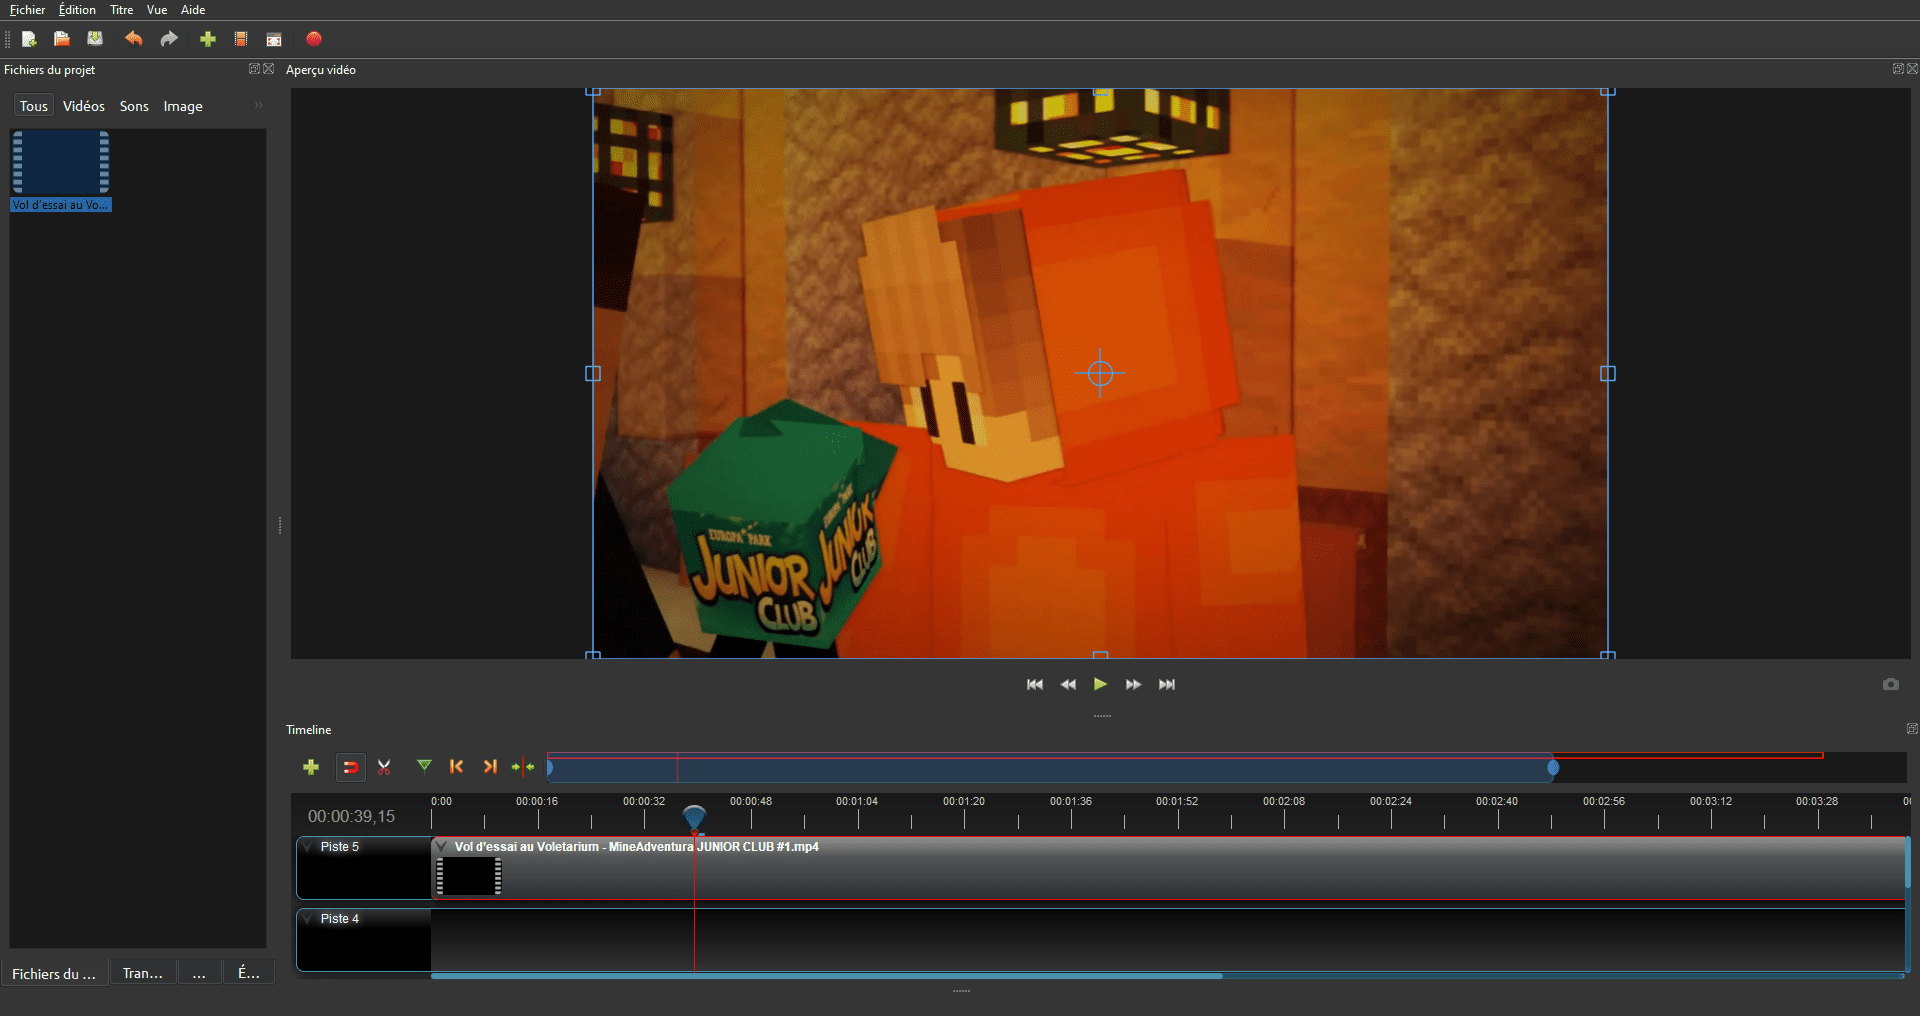Add a marker with the green triangle
1920x1016 pixels.
click(x=424, y=766)
